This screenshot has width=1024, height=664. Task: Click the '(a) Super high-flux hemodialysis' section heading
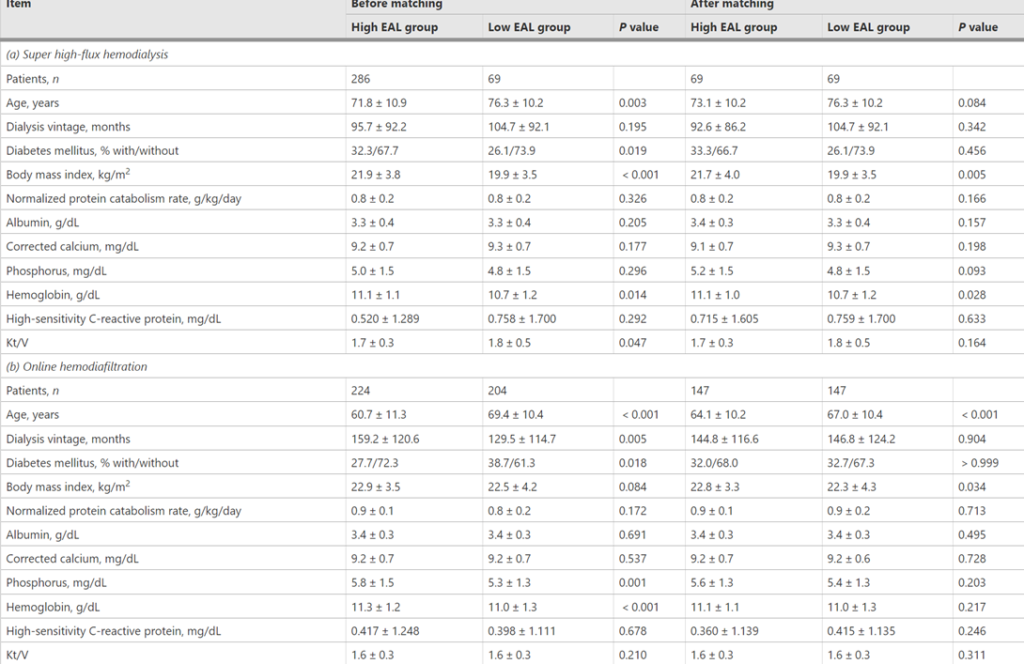[x=87, y=55]
